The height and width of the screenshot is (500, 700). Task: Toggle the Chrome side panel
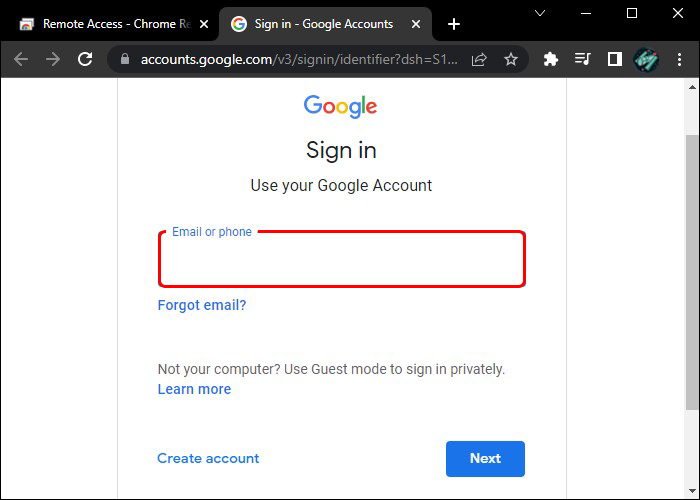615,60
